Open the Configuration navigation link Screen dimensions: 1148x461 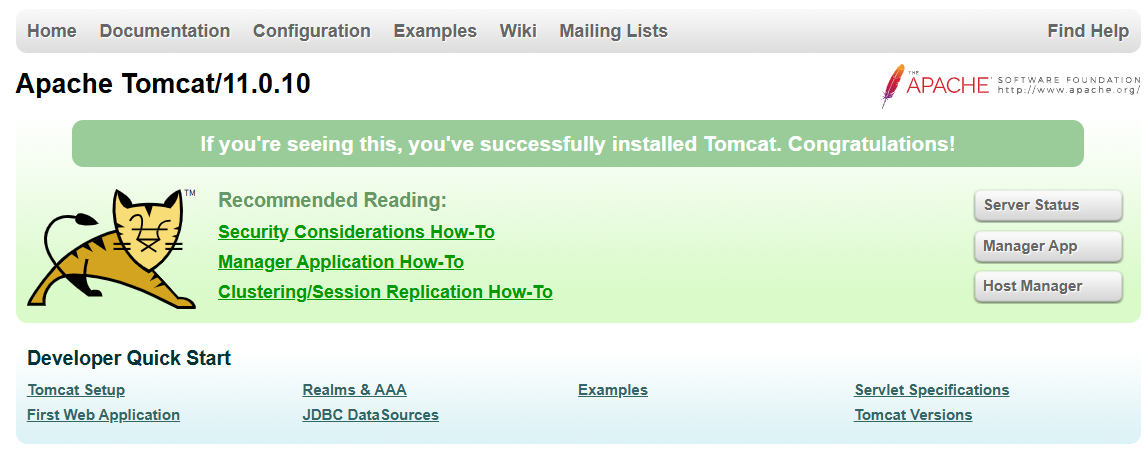[x=312, y=31]
